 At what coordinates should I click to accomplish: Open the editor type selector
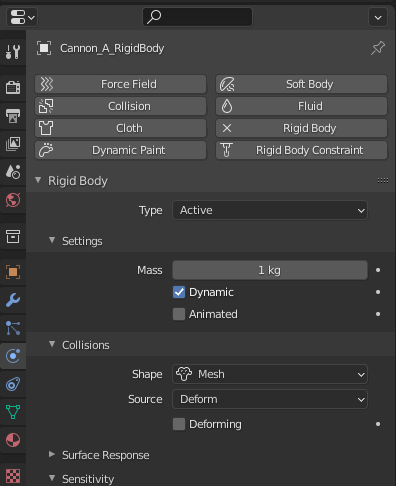[x=22, y=17]
